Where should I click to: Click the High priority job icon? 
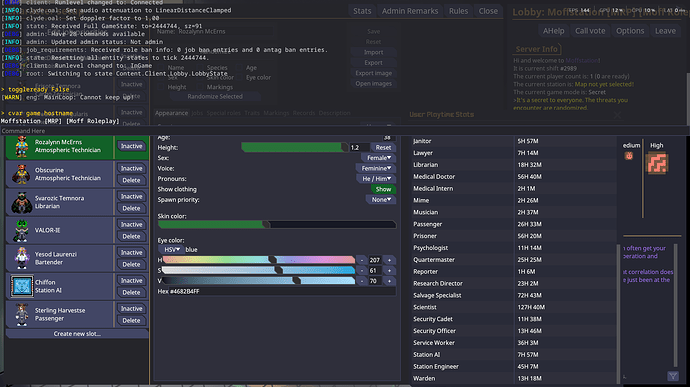(657, 163)
